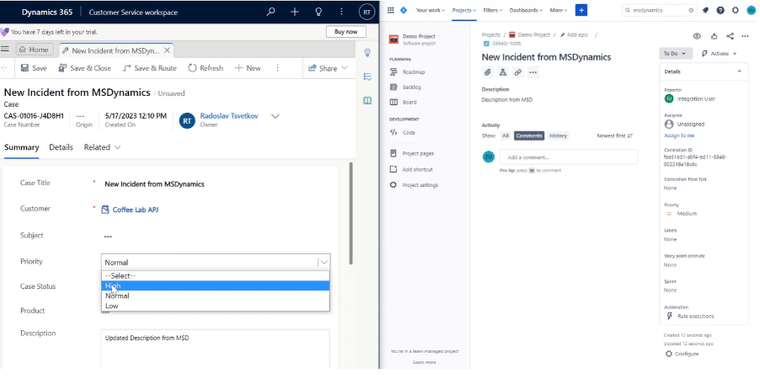760x378 pixels.
Task: Click the Dynamics form vertical scrollbar
Action: click(351, 213)
